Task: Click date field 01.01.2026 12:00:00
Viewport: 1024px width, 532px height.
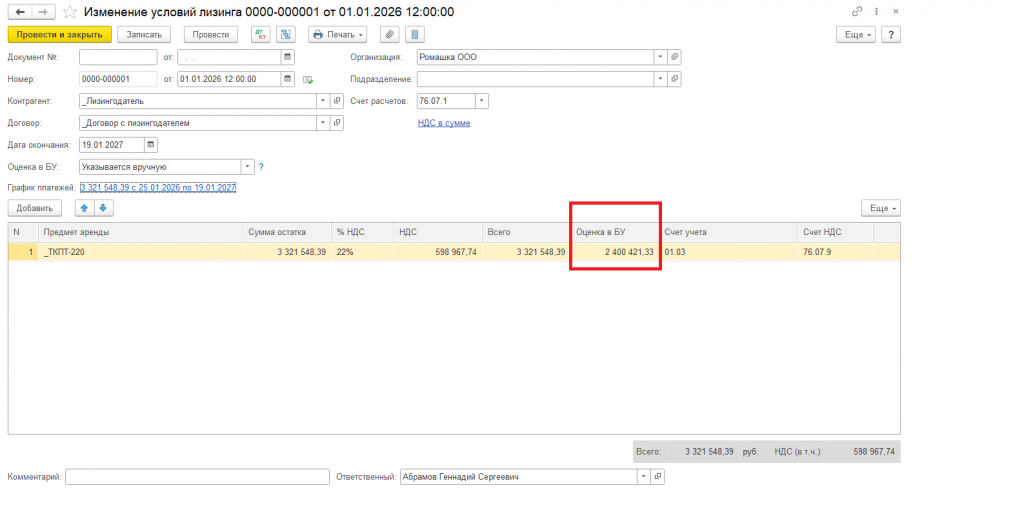Action: (x=229, y=79)
